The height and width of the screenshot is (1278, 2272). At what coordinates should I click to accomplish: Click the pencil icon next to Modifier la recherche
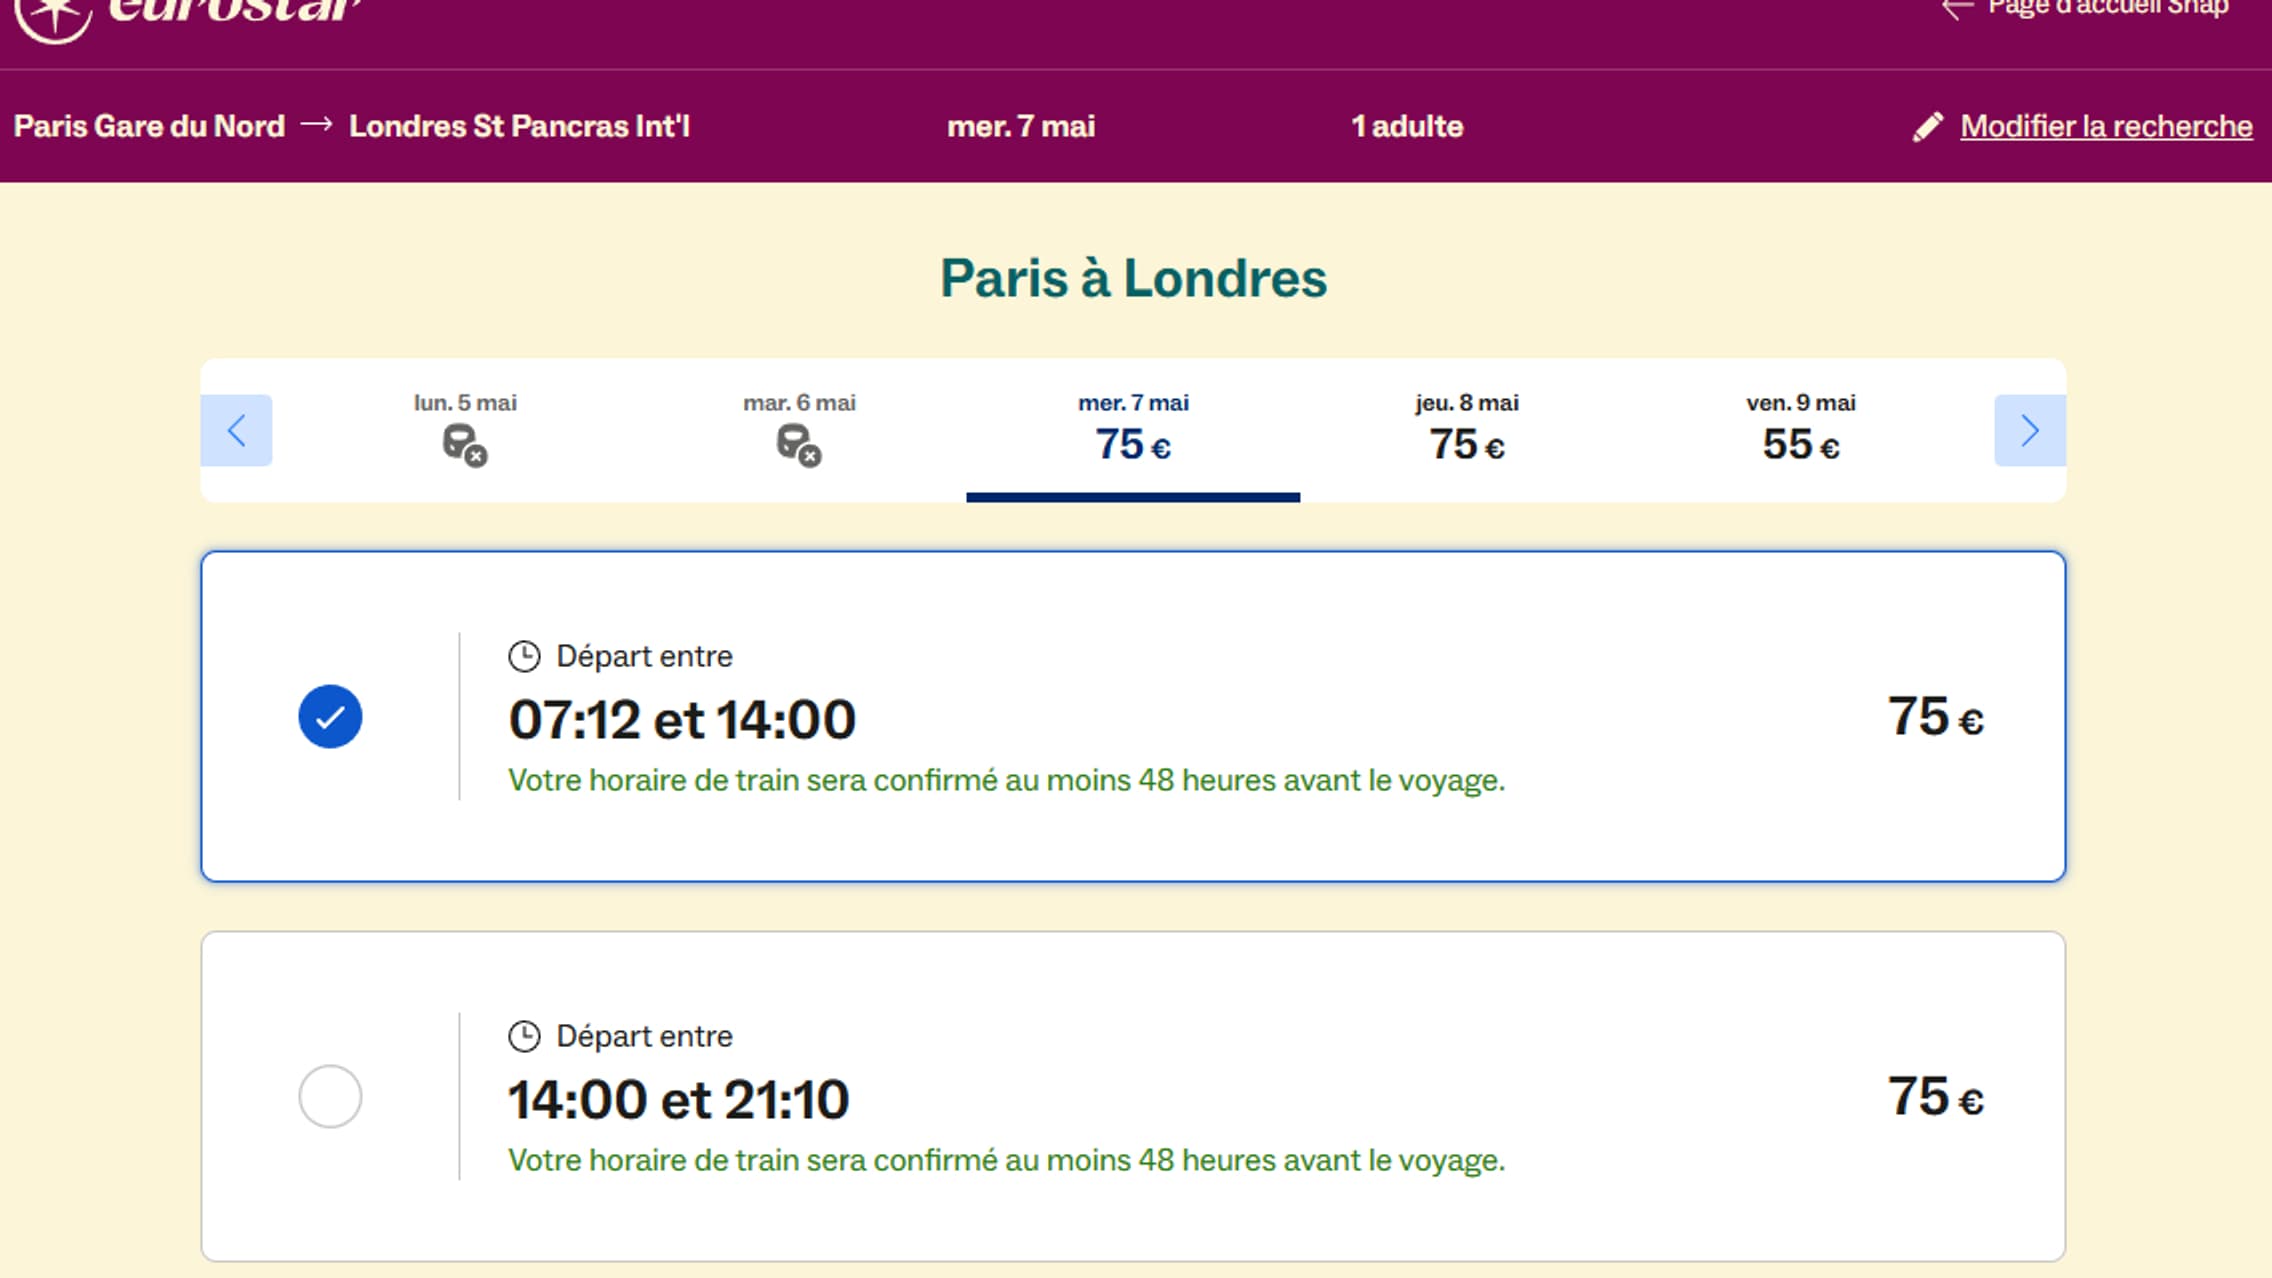pos(1928,126)
